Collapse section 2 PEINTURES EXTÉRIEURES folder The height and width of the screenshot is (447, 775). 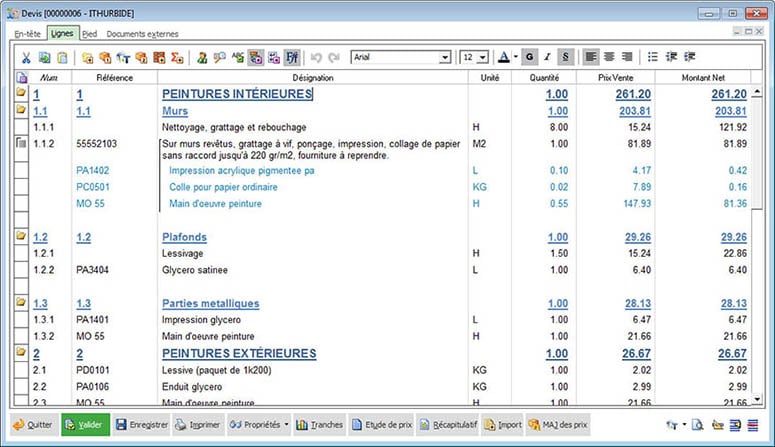(21, 352)
